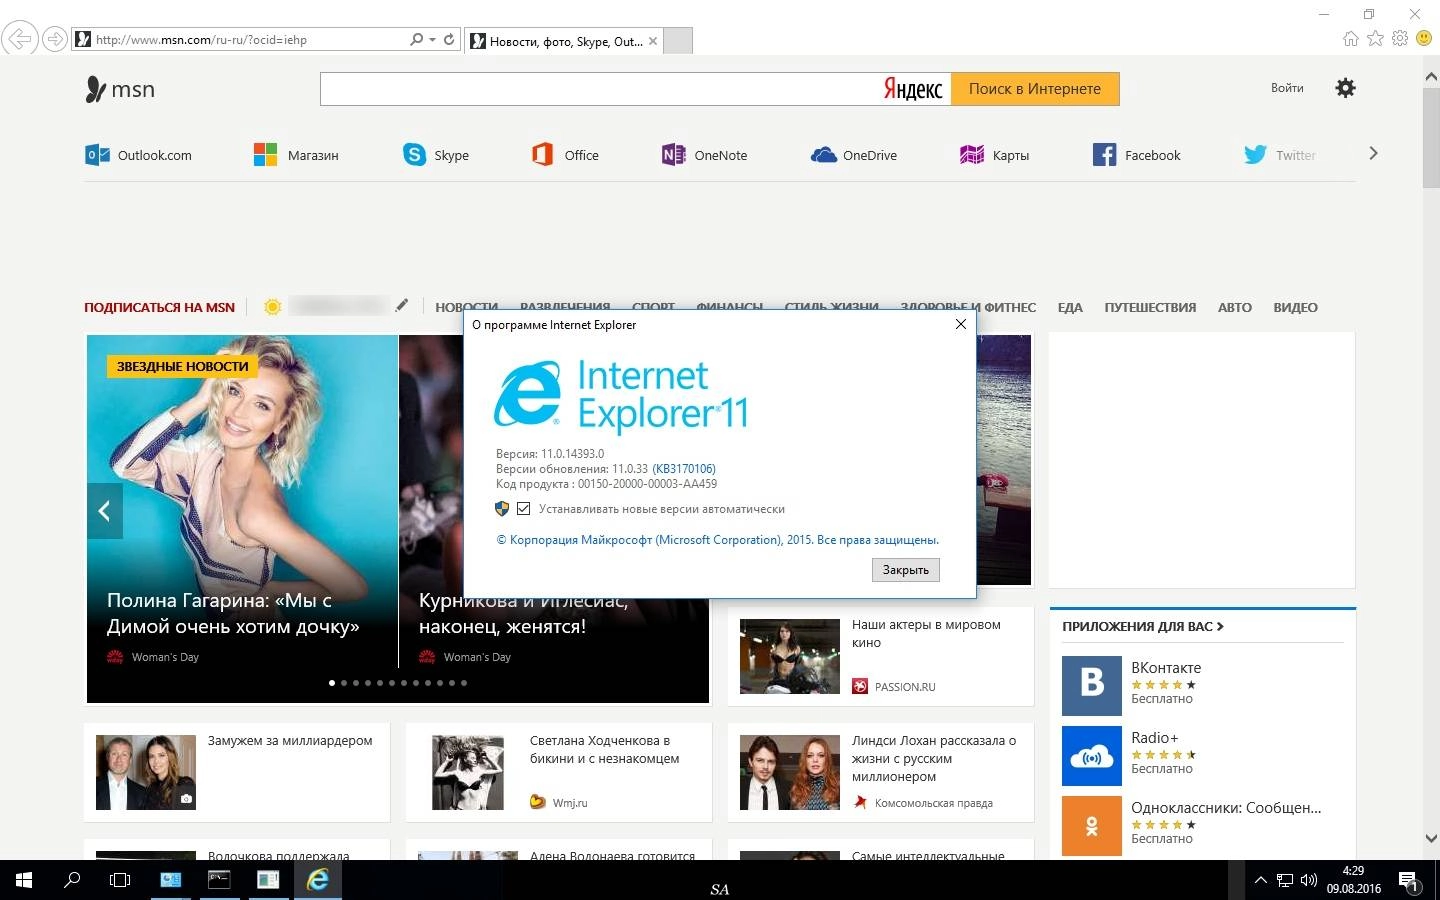The width and height of the screenshot is (1440, 900).
Task: Open the ВИДЕО section
Action: (1295, 307)
